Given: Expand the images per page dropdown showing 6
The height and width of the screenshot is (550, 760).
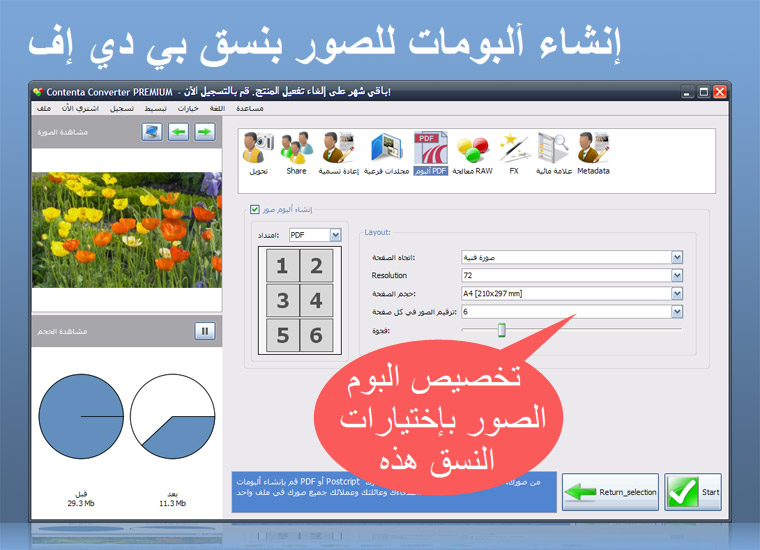Looking at the screenshot, I should tap(677, 312).
